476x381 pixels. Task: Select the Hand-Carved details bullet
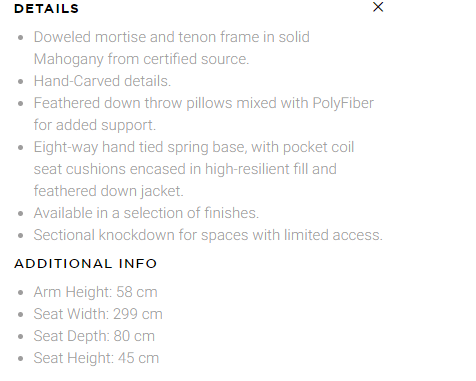(102, 81)
